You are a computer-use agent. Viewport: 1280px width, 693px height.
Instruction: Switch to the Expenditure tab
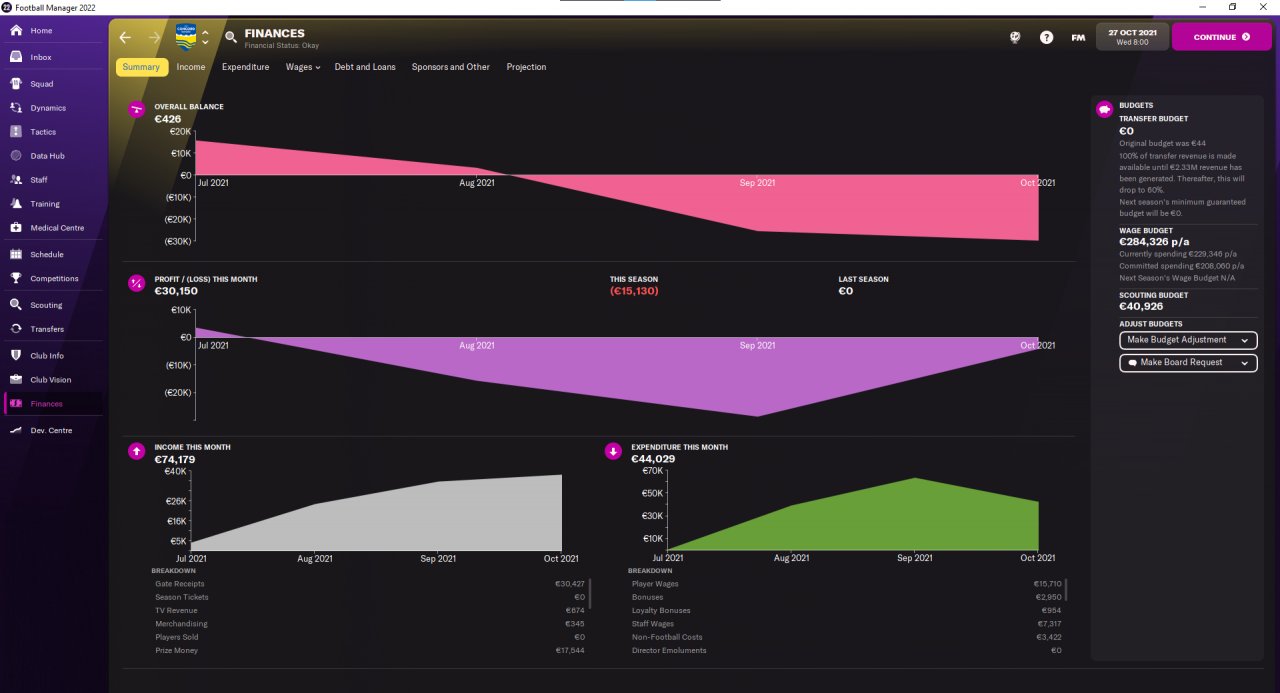245,67
